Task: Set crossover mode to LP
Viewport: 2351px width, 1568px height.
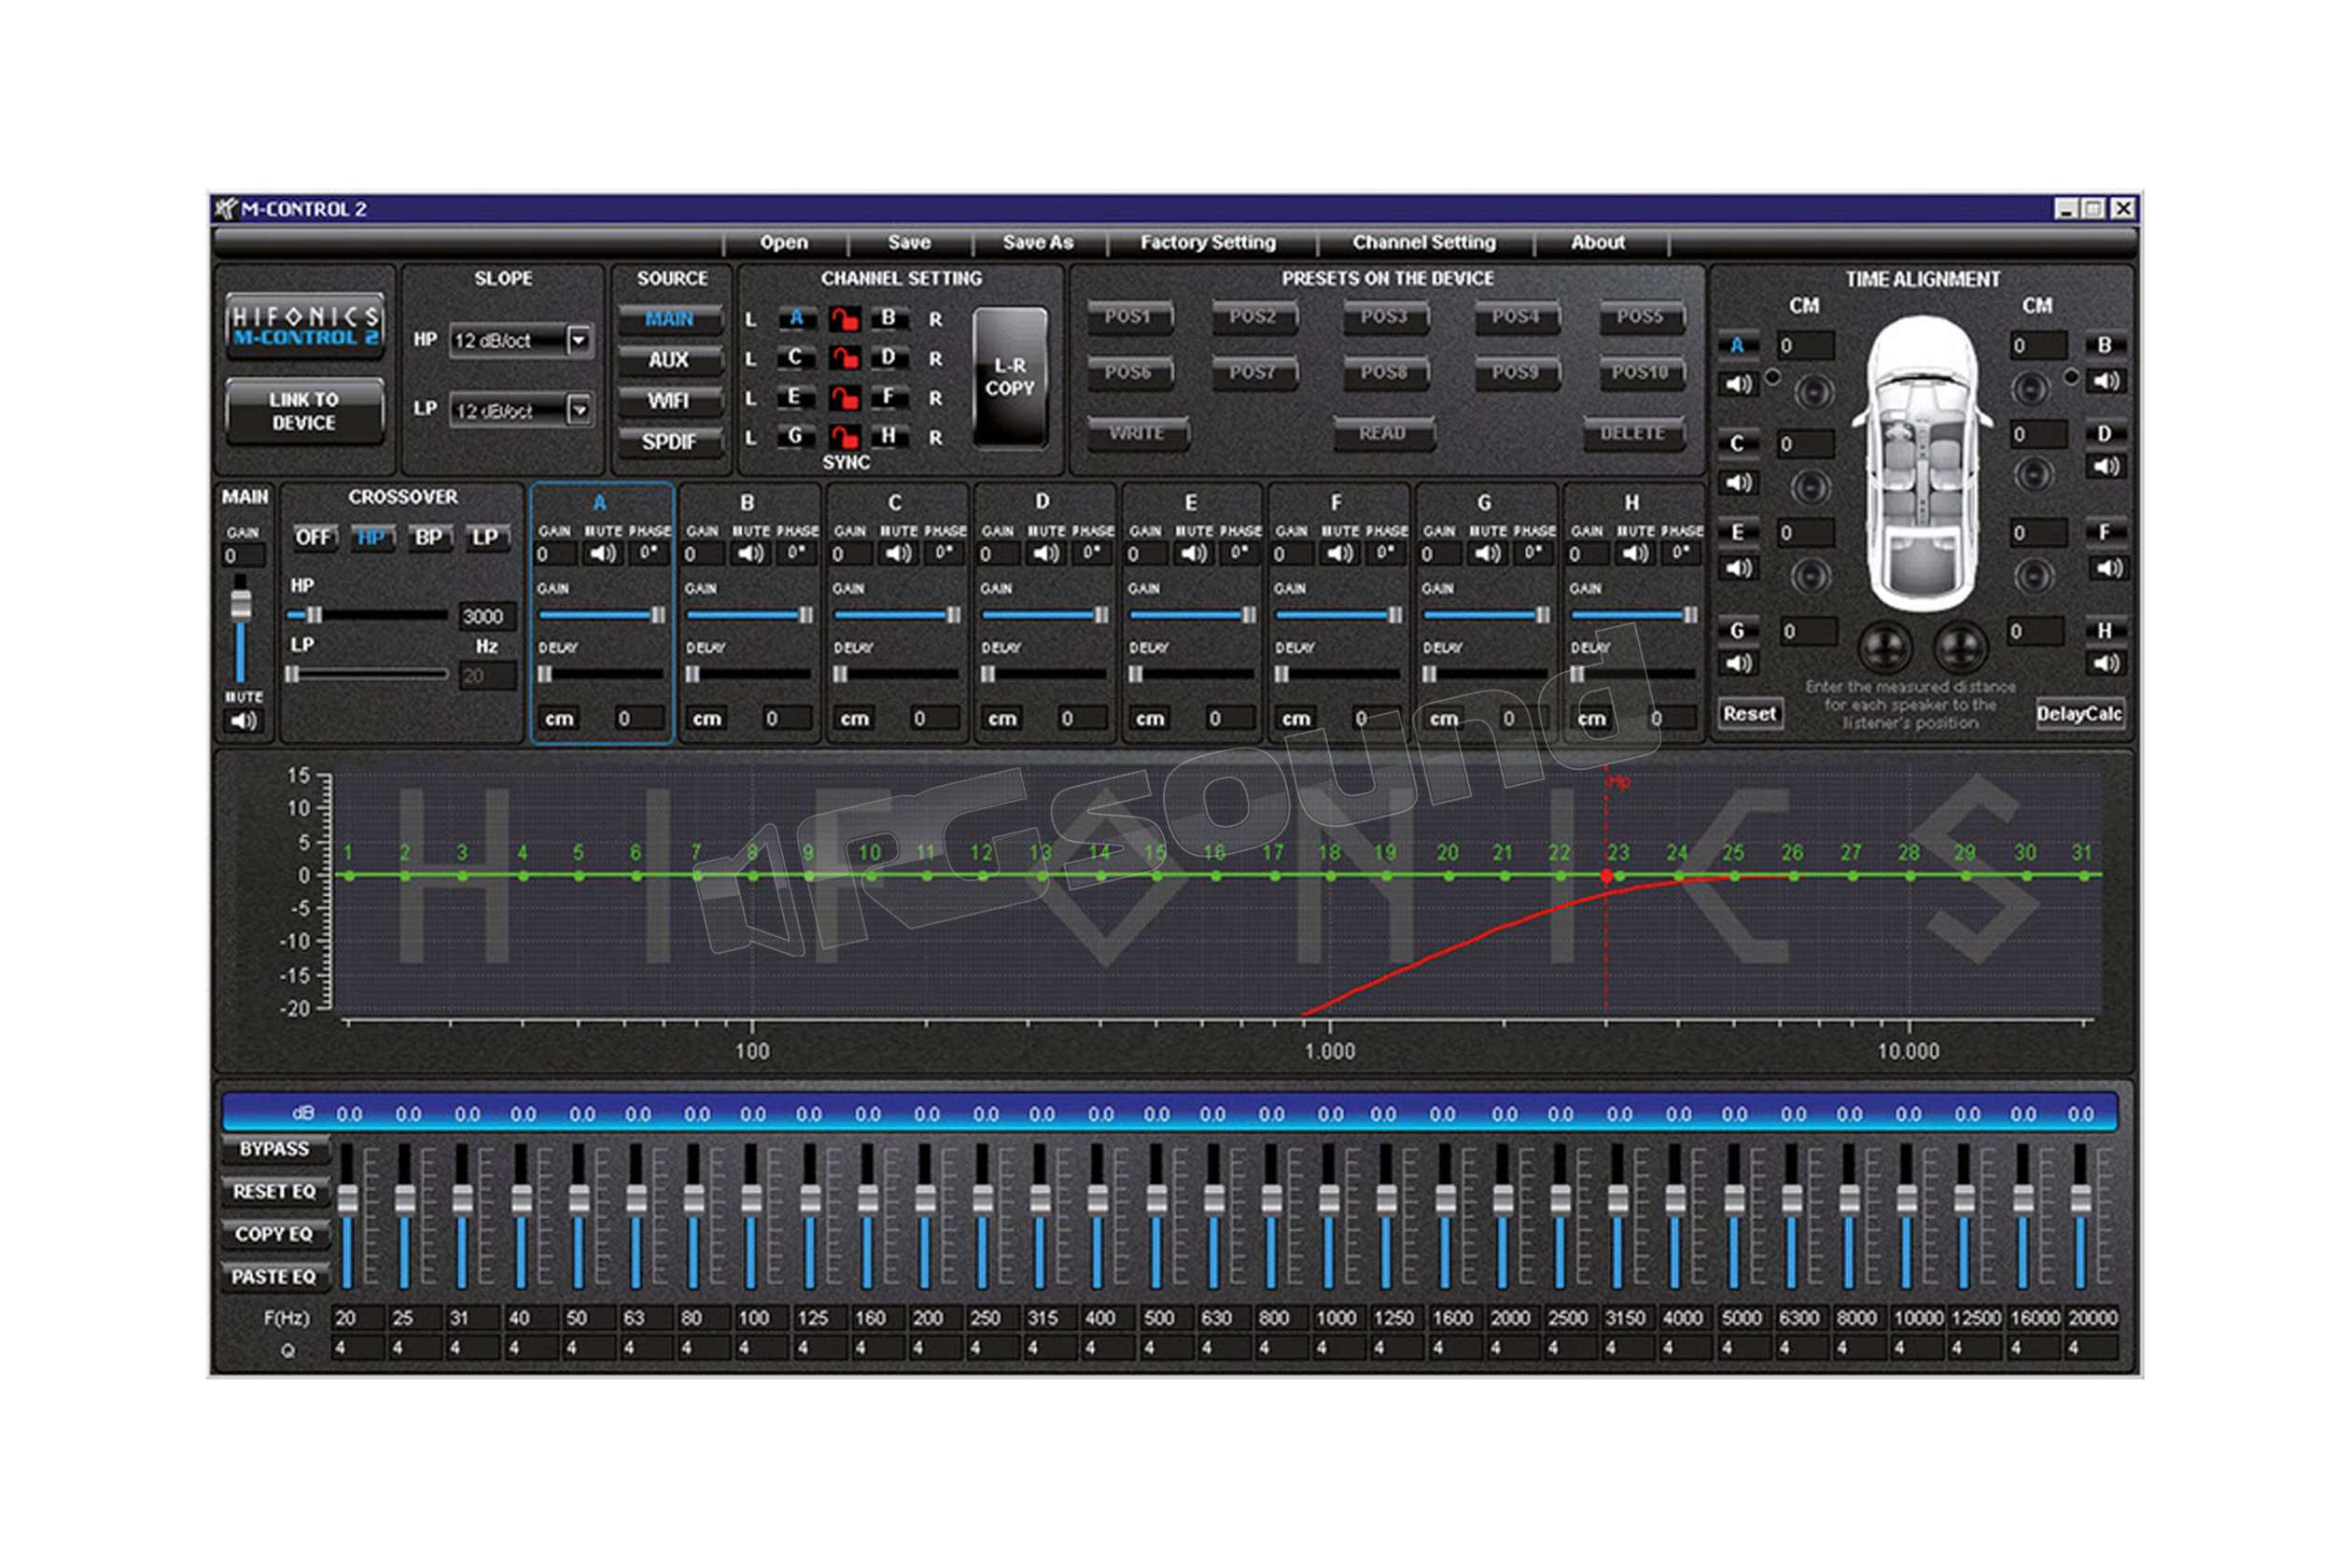Action: click(486, 538)
